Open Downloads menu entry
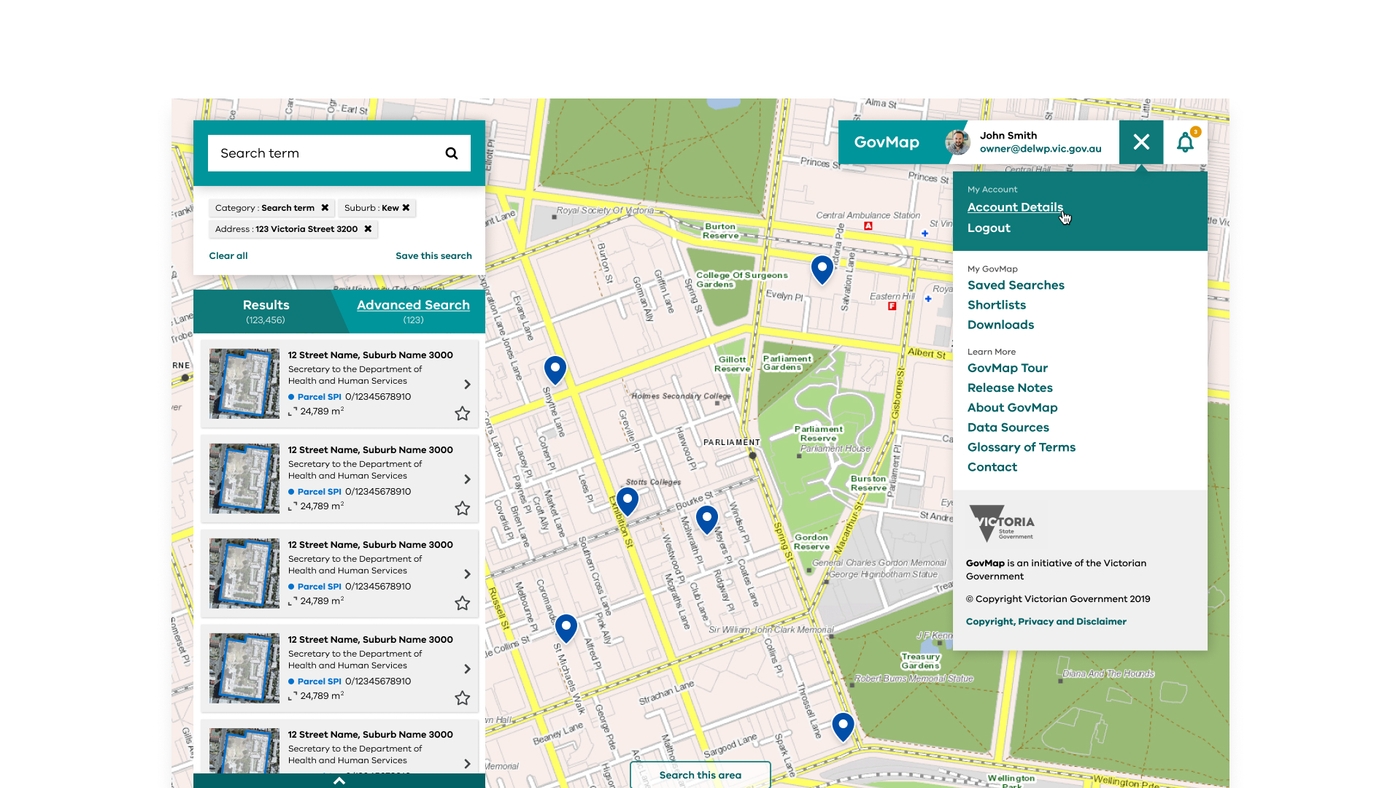 point(1001,325)
